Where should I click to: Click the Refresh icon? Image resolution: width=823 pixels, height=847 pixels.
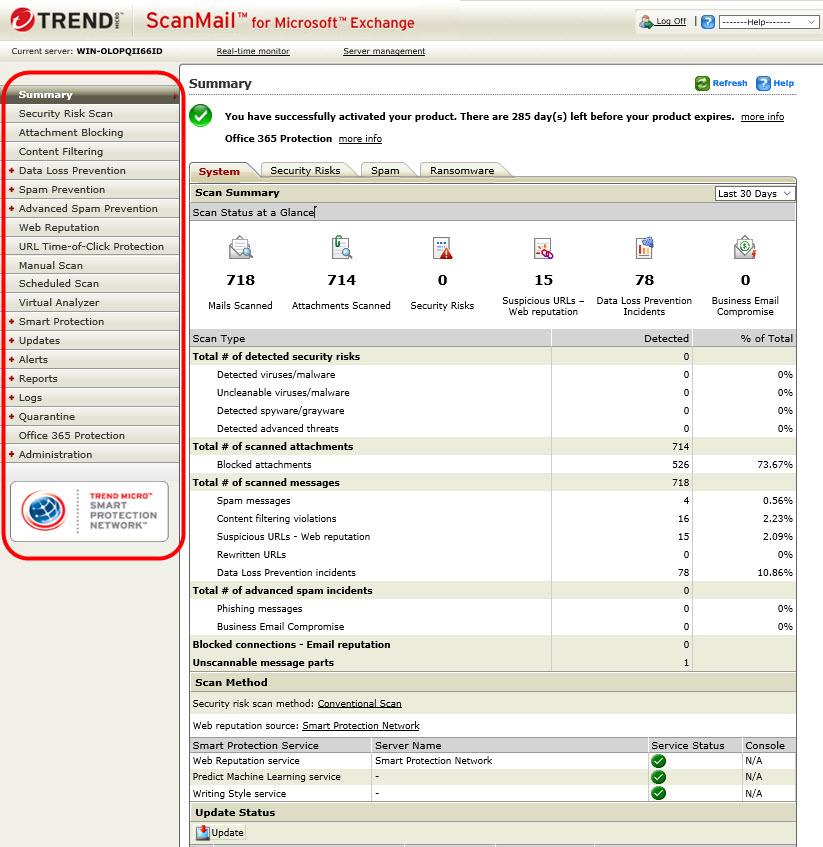[703, 84]
